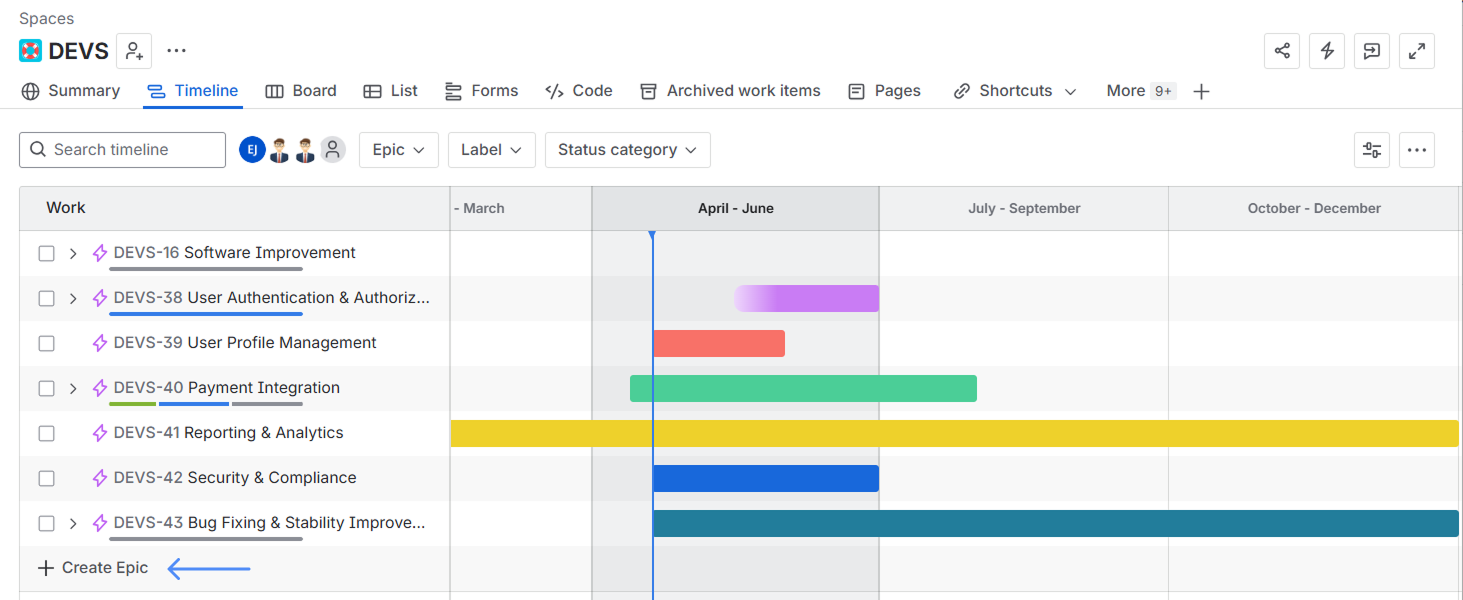The height and width of the screenshot is (600, 1463).
Task: Select the Timeline tab
Action: point(193,91)
